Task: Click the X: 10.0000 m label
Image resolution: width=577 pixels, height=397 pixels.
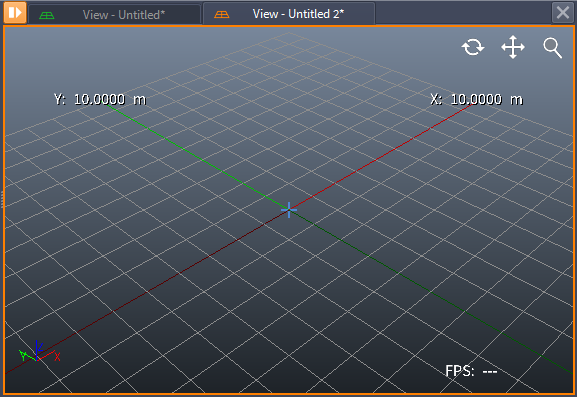Action: pos(477,99)
